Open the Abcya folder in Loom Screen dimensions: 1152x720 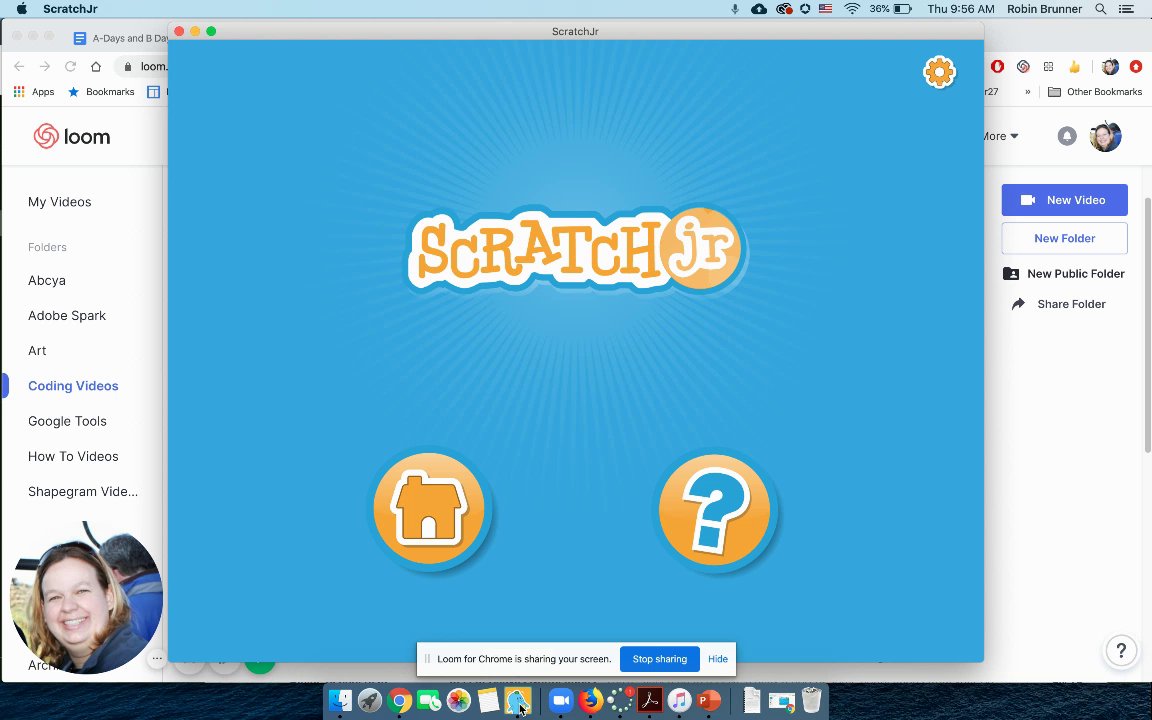[x=47, y=281]
